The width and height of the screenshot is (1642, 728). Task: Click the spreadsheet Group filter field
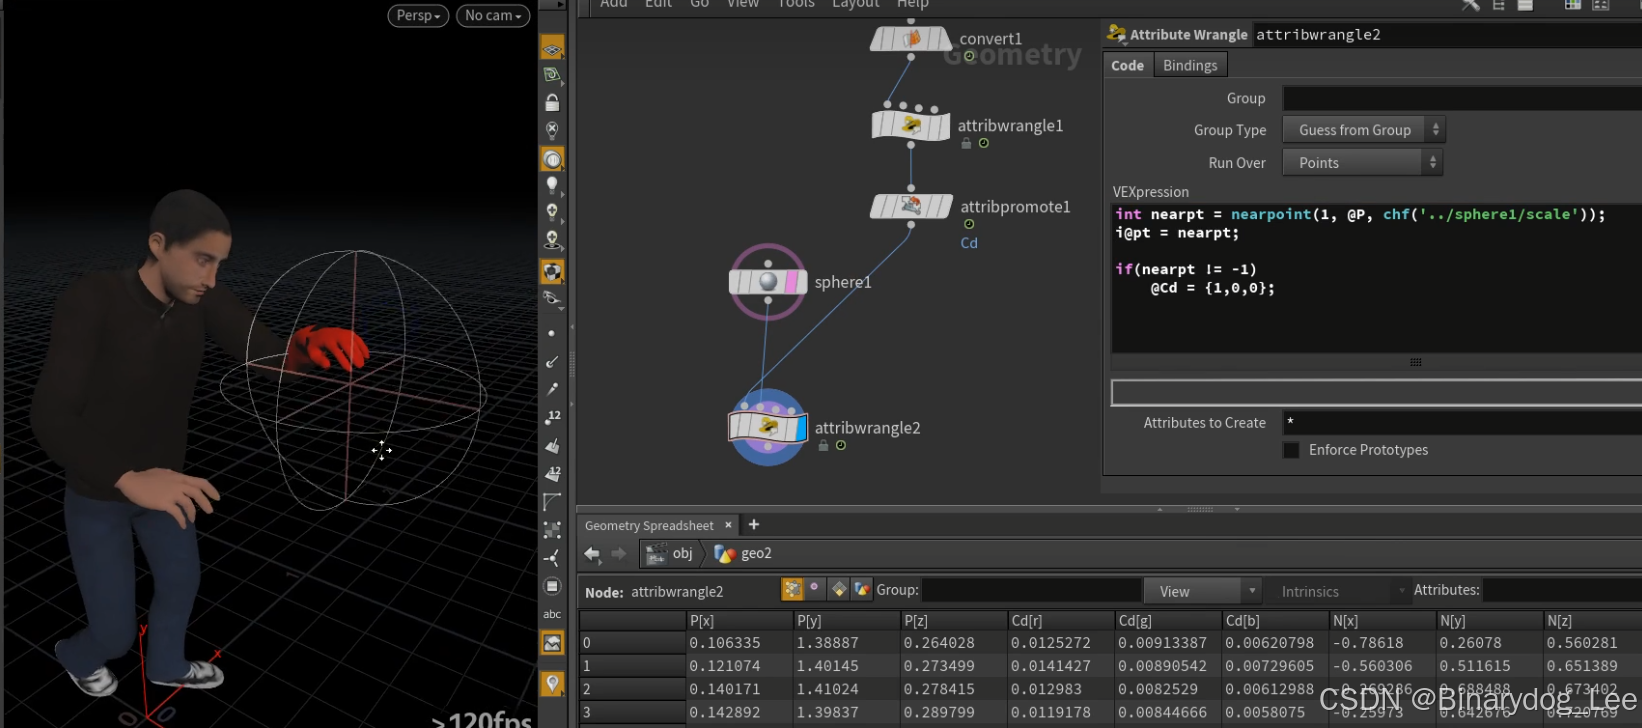tap(1031, 590)
